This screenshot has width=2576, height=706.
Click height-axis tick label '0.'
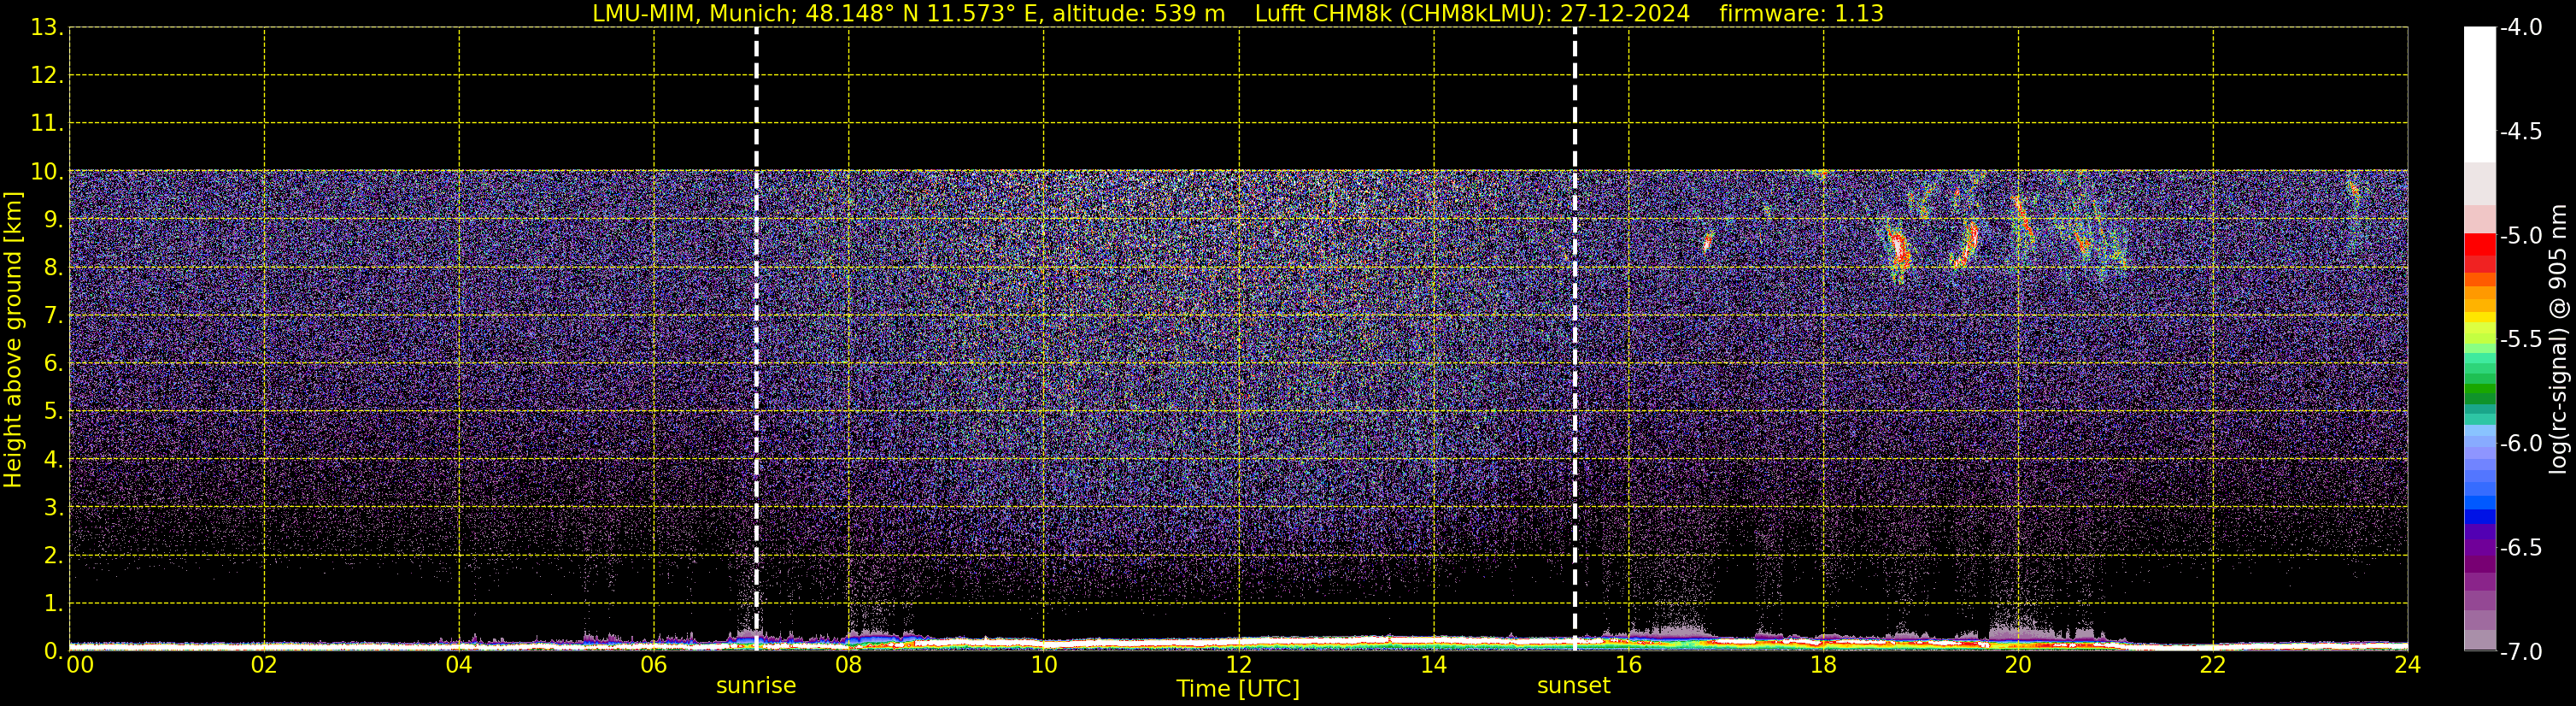53,651
